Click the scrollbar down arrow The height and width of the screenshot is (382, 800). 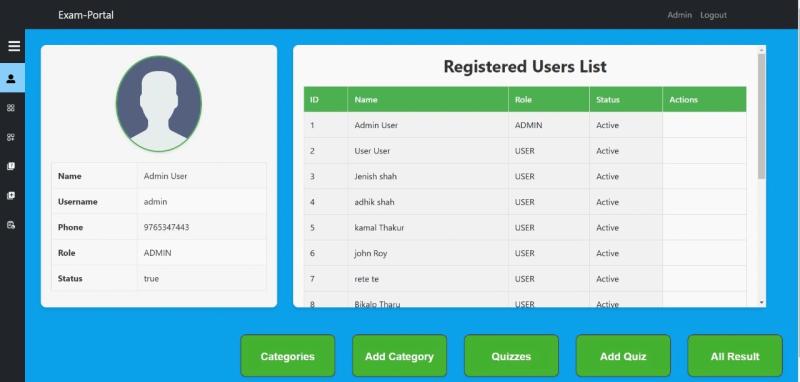[x=762, y=302]
